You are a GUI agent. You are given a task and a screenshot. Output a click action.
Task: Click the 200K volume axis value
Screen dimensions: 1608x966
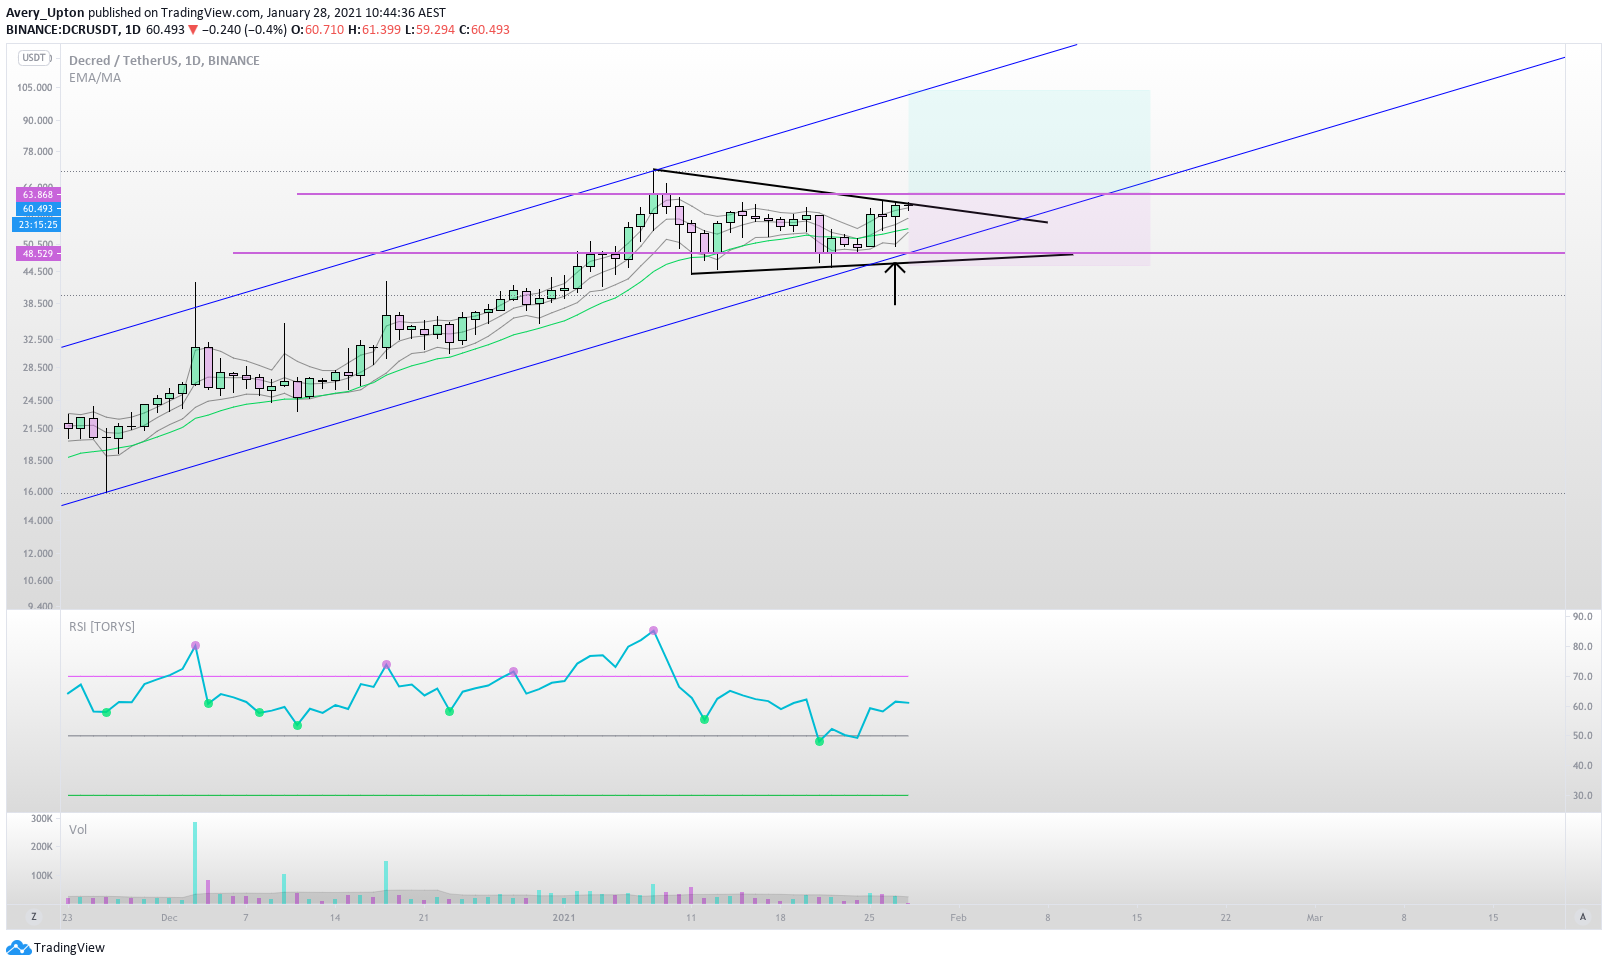pyautogui.click(x=41, y=847)
